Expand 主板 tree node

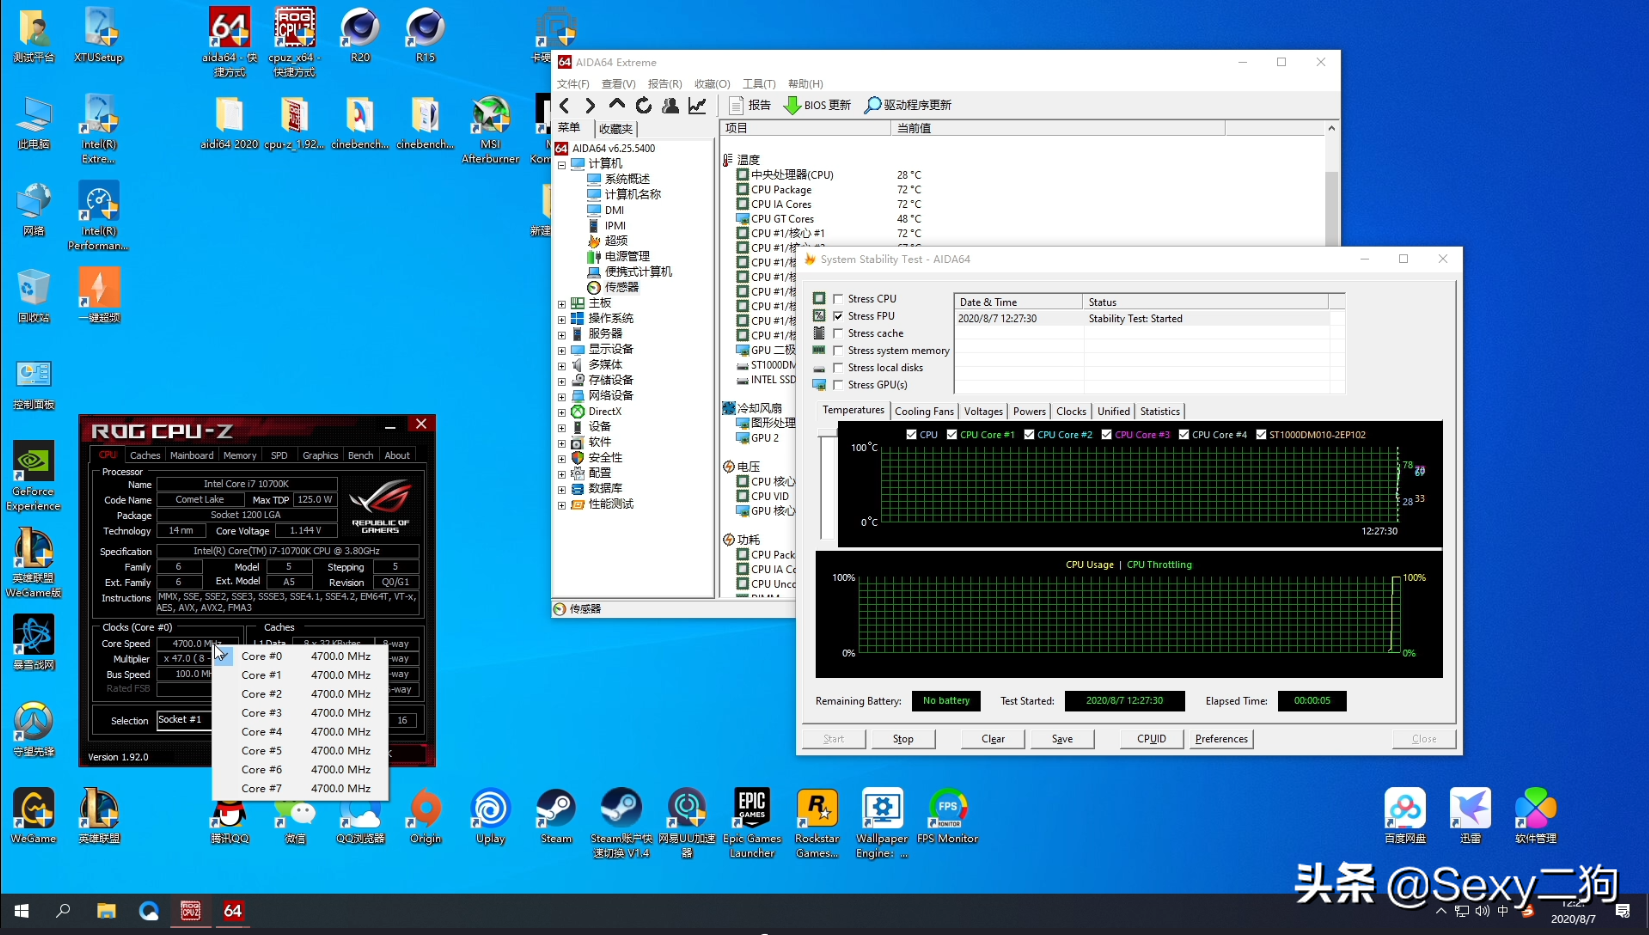pyautogui.click(x=562, y=303)
